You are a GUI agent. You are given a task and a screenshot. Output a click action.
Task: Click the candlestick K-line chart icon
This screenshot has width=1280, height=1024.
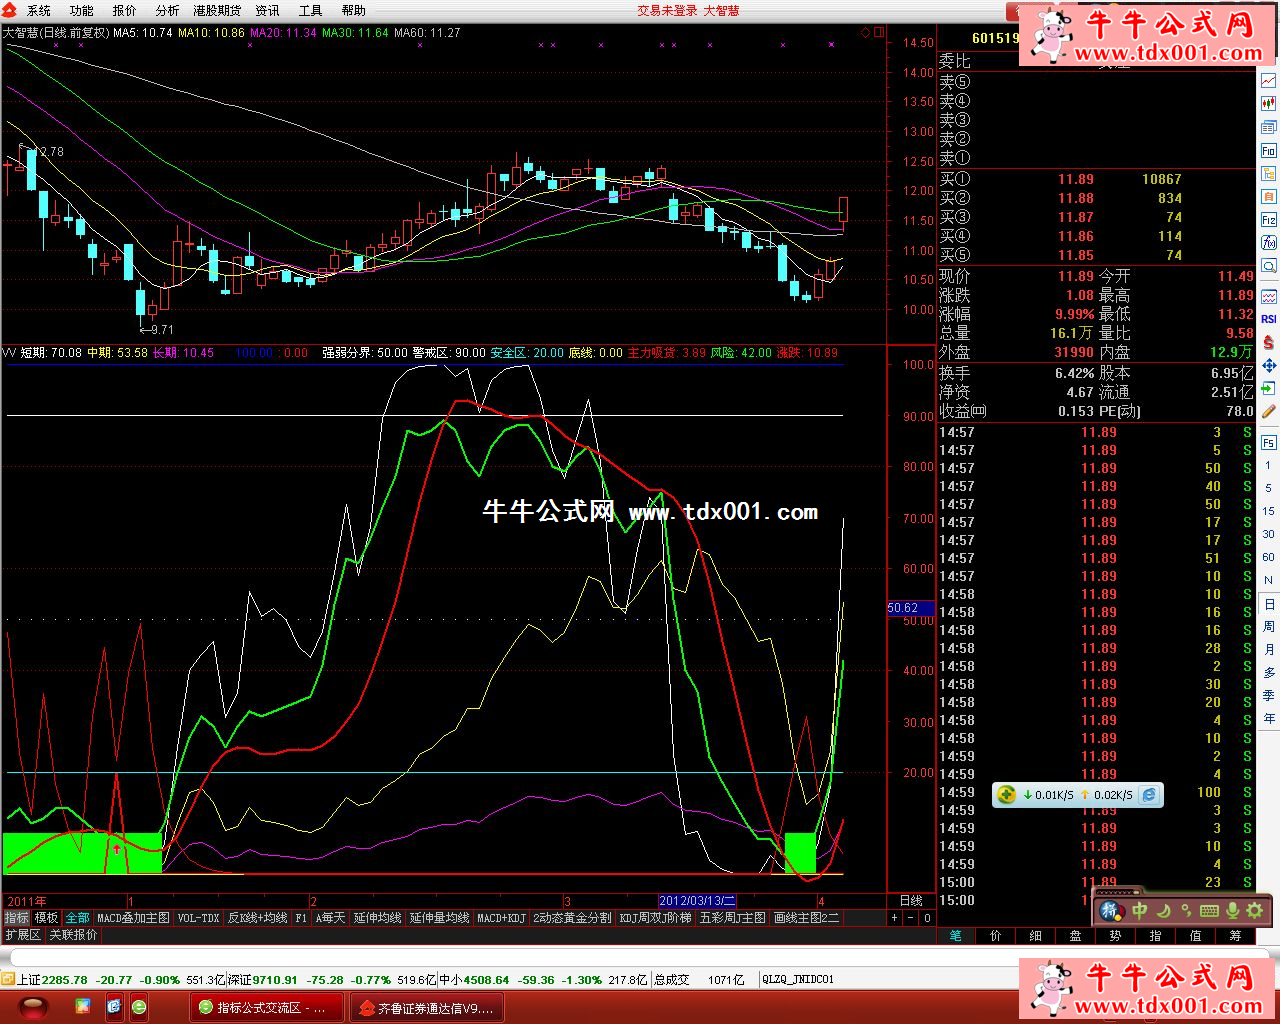point(1268,104)
